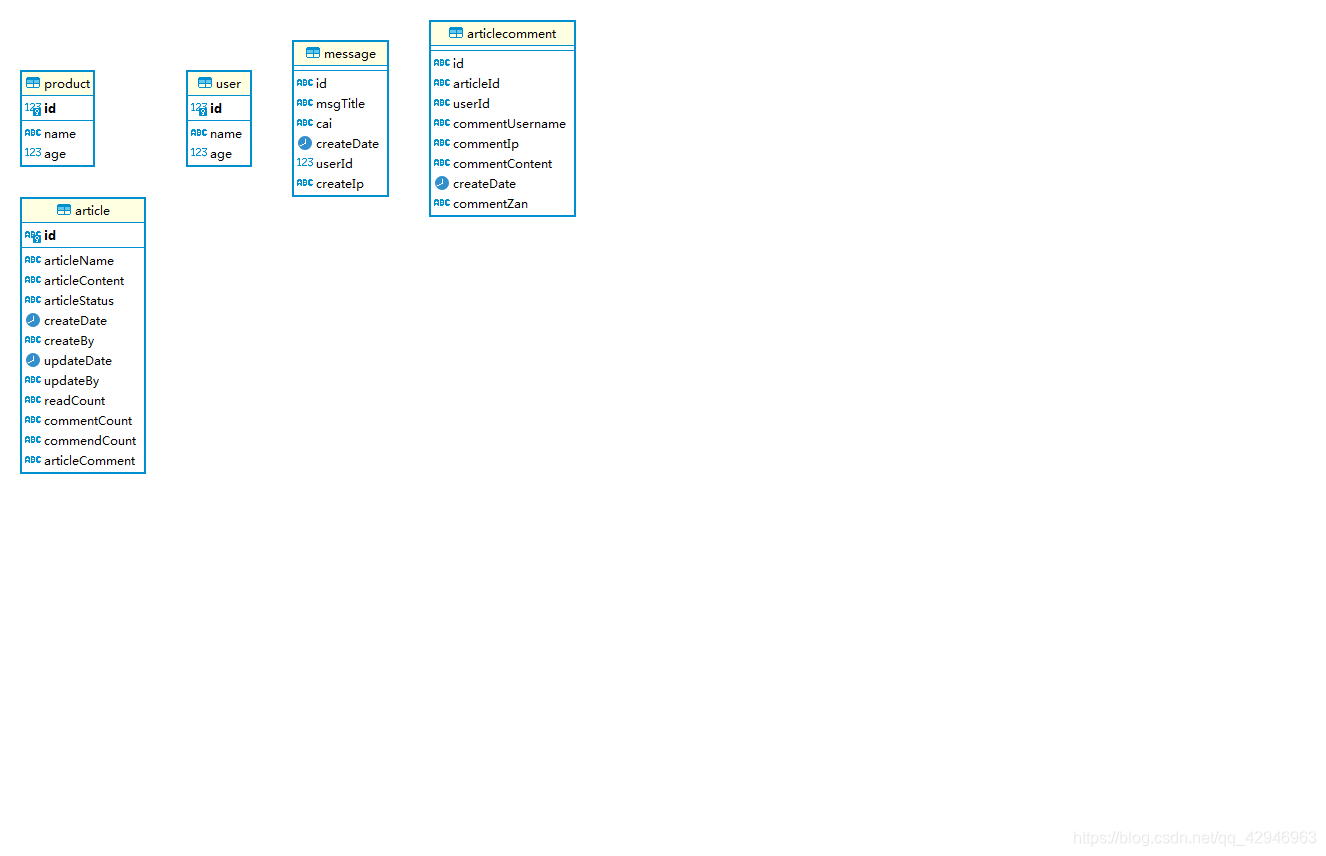
Task: Select age column in user table
Action: (x=219, y=153)
